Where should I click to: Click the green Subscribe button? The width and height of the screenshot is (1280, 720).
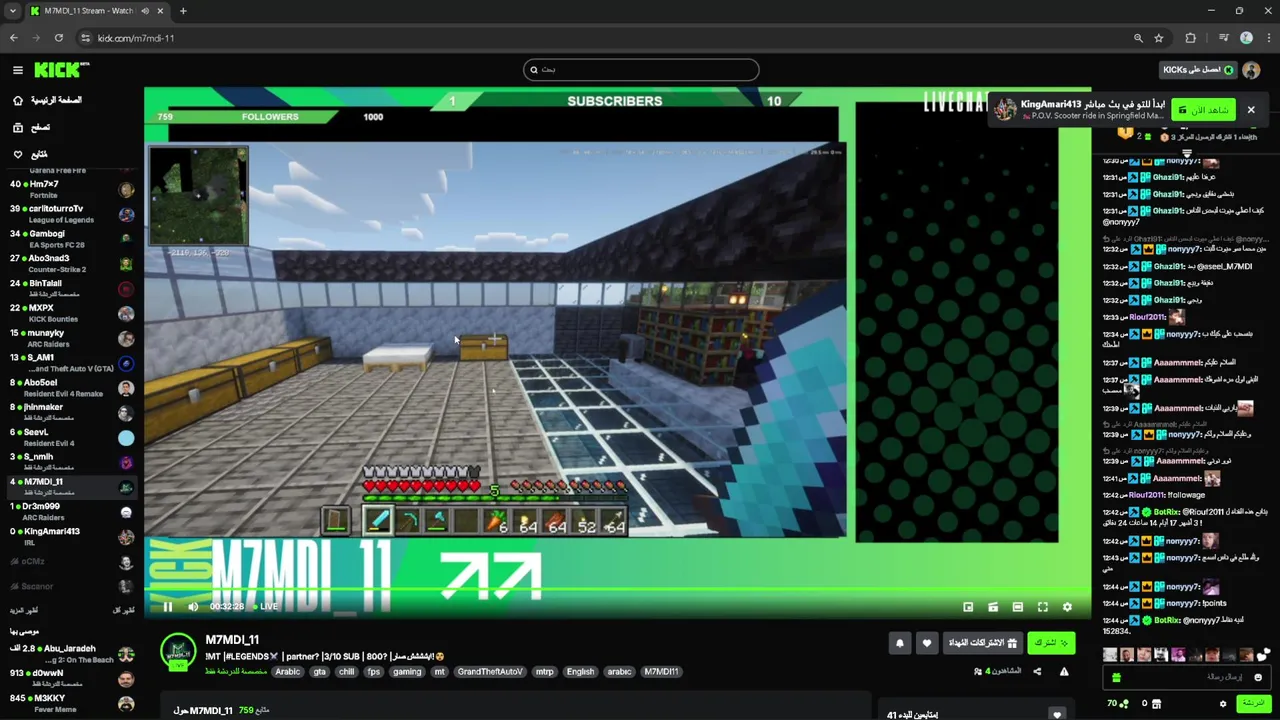point(1051,643)
